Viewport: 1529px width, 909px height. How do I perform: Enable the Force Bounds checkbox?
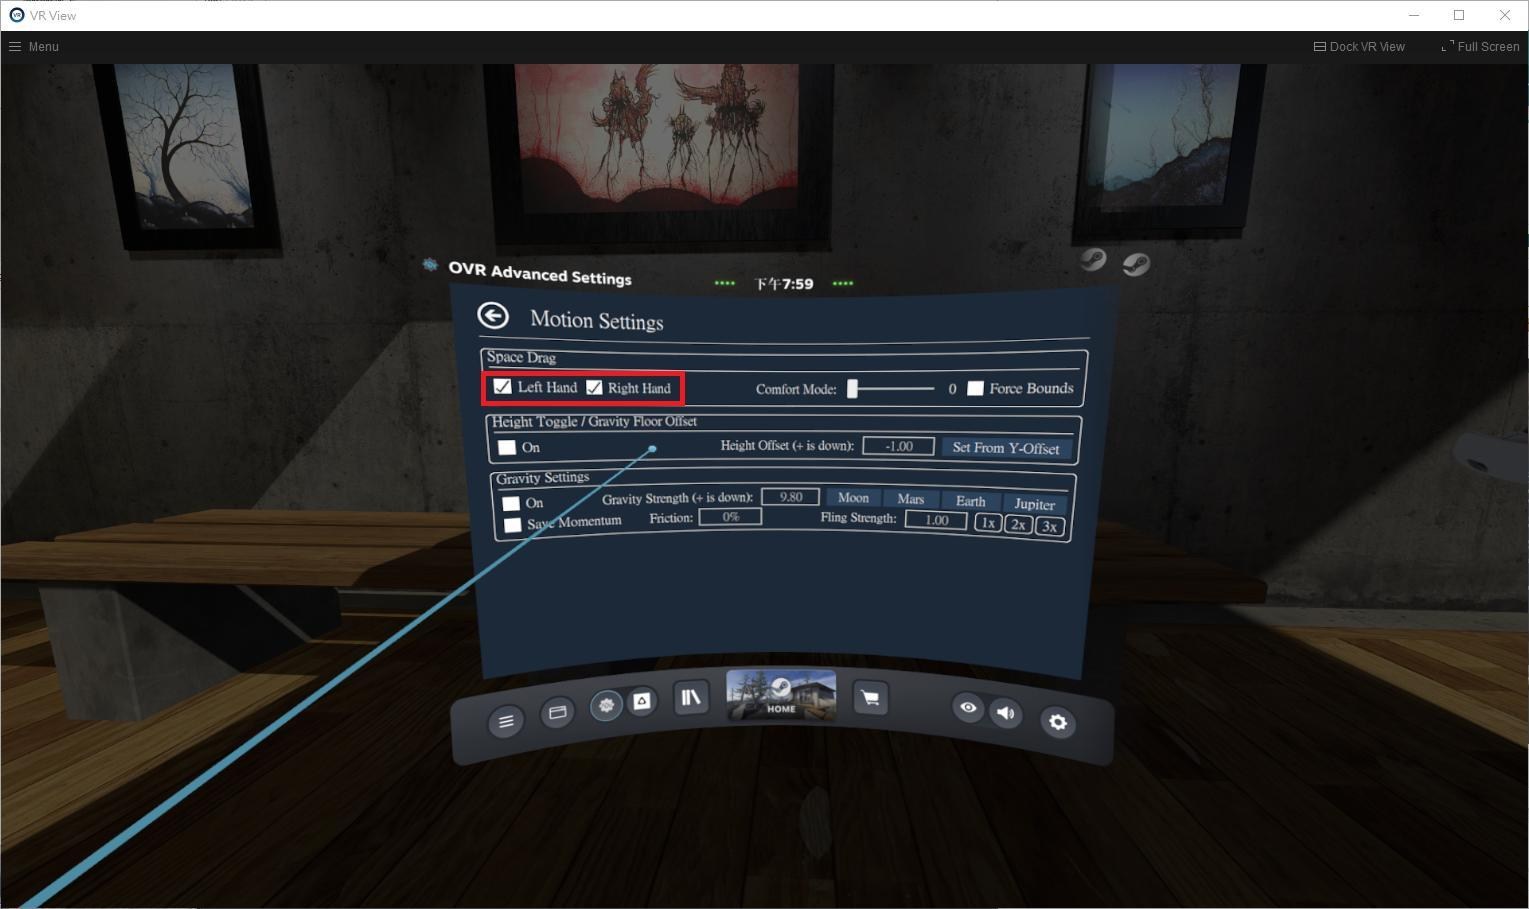click(975, 388)
